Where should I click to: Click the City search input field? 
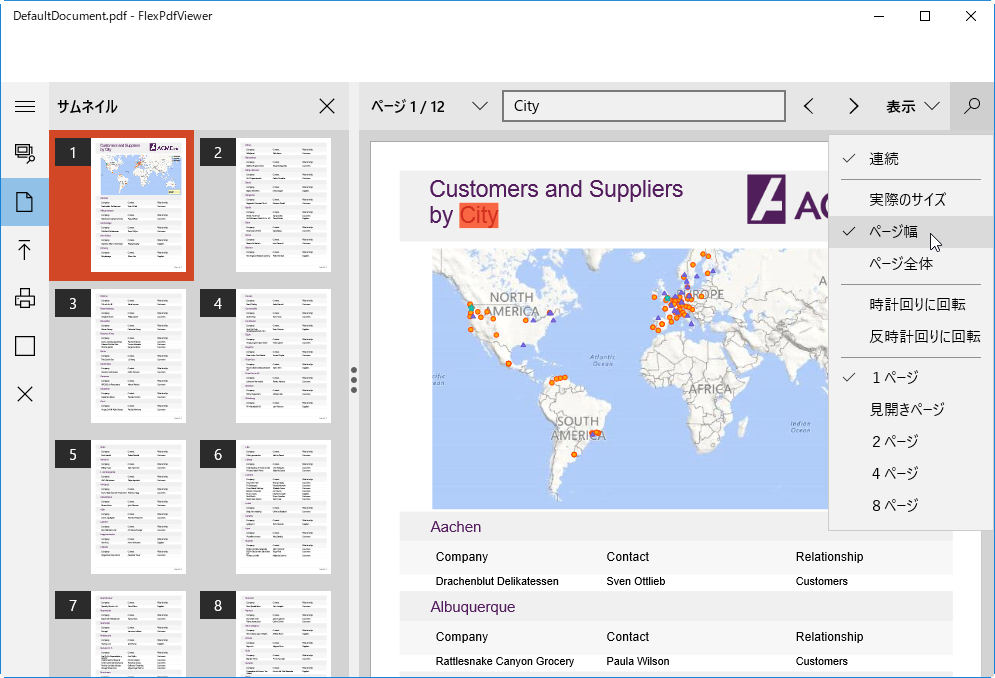coord(644,106)
